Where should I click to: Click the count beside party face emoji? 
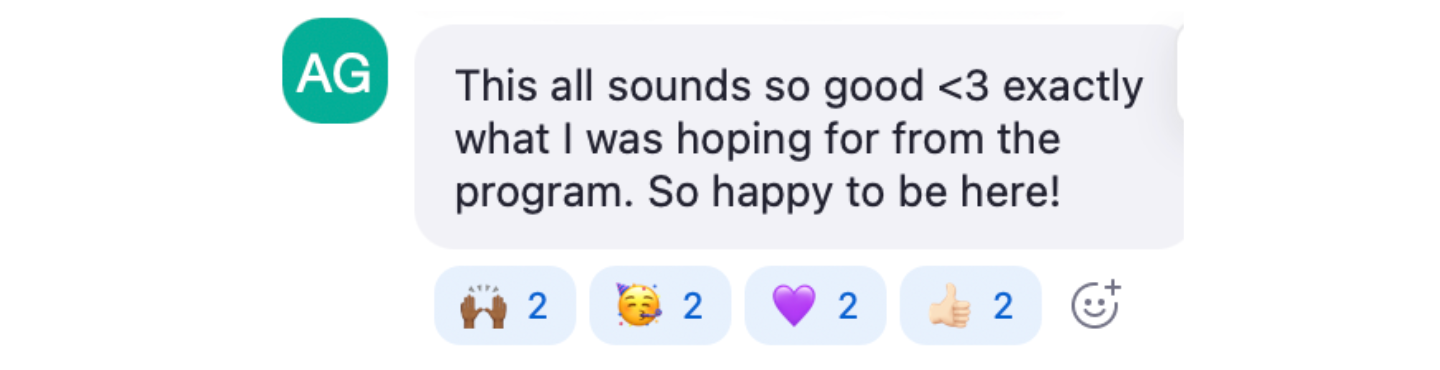(693, 306)
